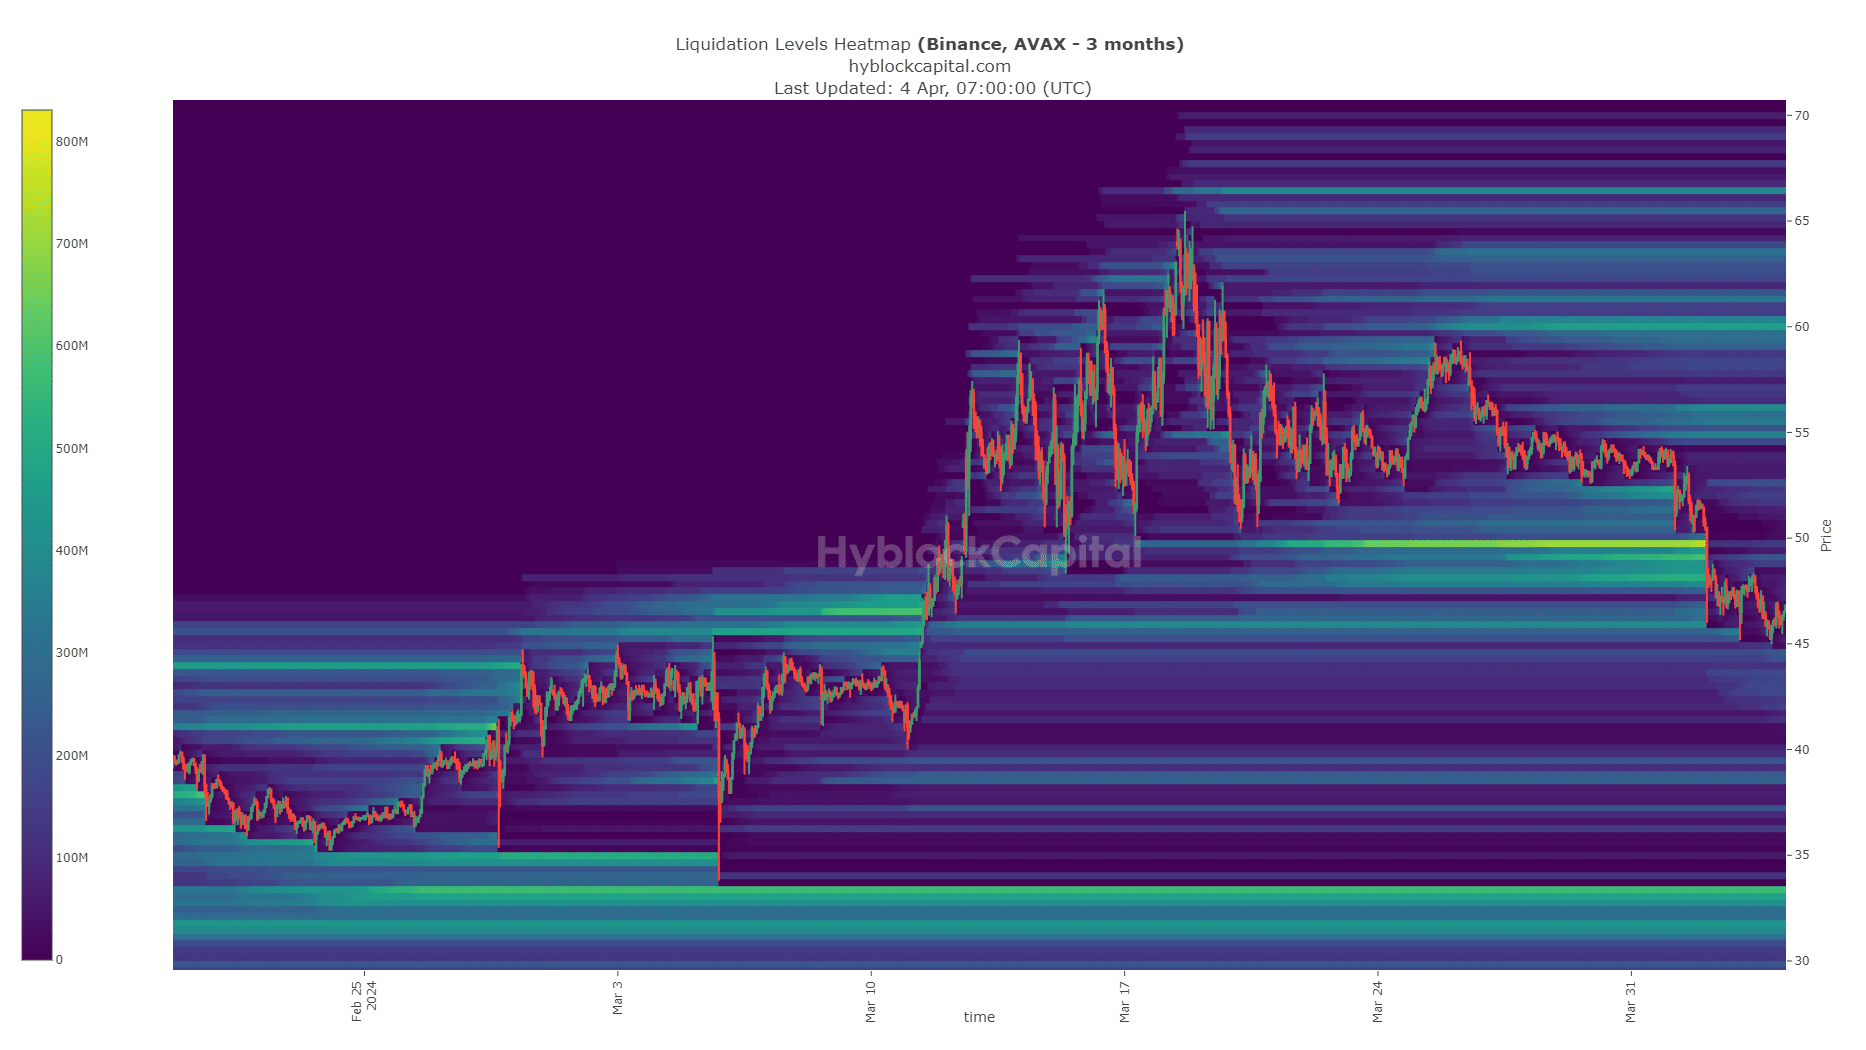Click the 0 label on color scale
Viewport: 1866px width, 1050px height.
[59, 960]
